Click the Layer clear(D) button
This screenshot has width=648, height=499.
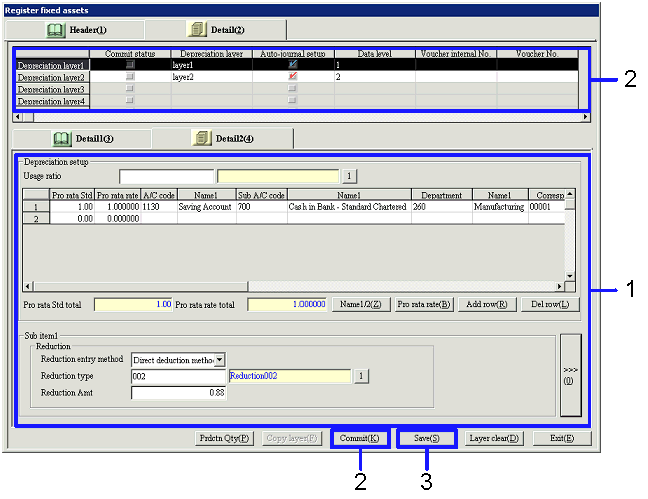click(493, 438)
